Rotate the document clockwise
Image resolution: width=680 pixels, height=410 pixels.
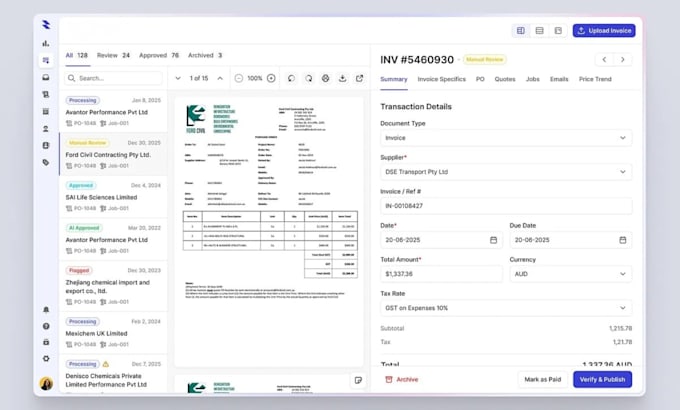coord(308,78)
